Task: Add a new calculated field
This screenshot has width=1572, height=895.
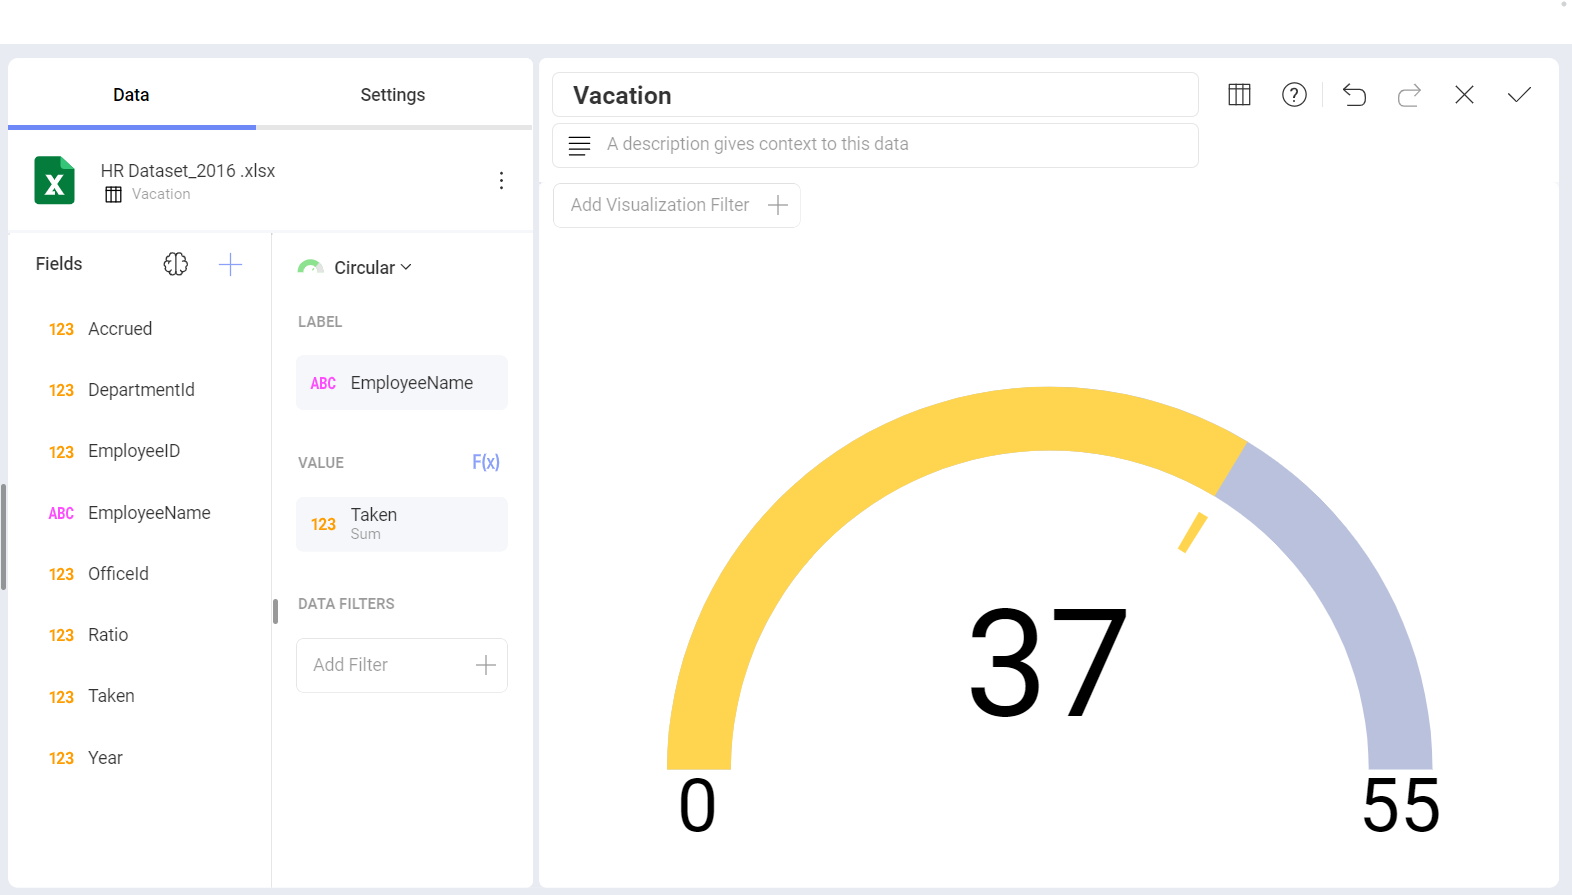Action: click(230, 264)
